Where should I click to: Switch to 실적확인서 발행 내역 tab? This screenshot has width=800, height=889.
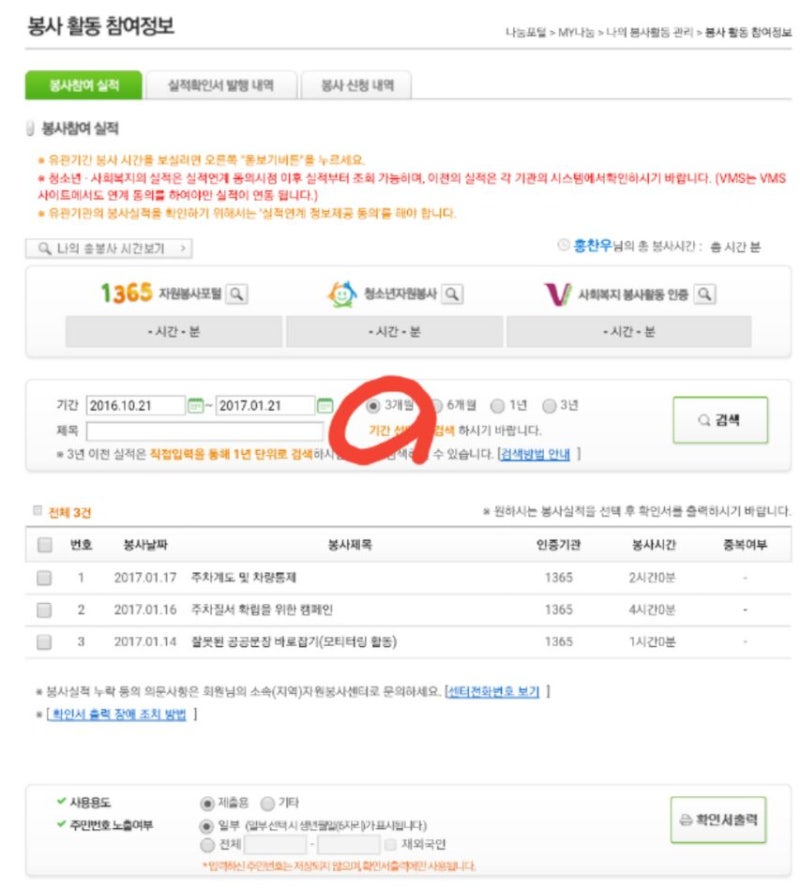[221, 85]
